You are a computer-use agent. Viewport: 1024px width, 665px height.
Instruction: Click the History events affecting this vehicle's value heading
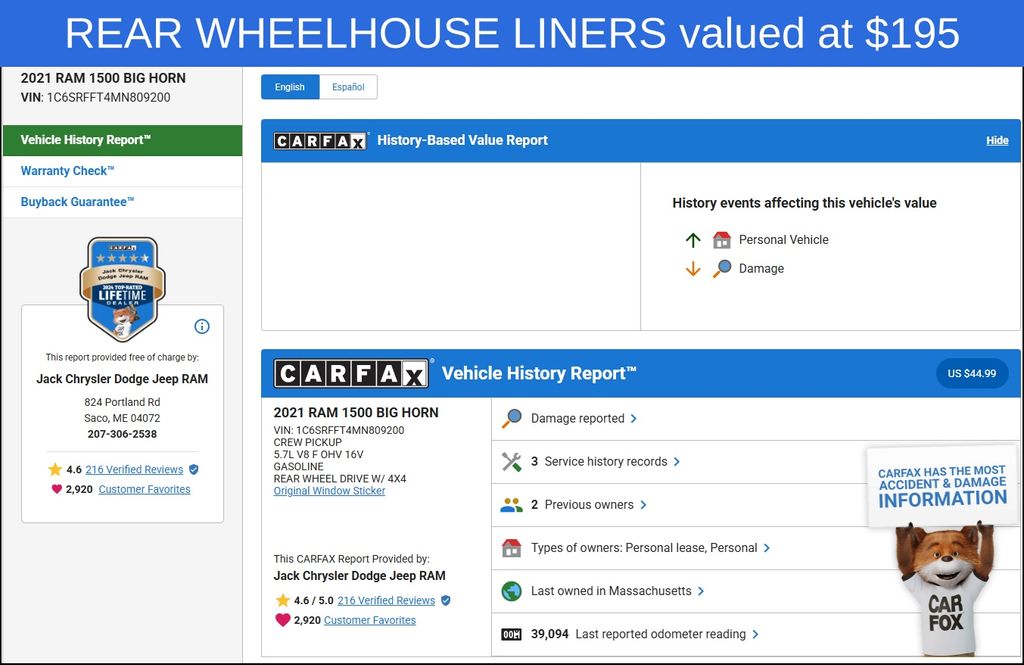click(805, 203)
